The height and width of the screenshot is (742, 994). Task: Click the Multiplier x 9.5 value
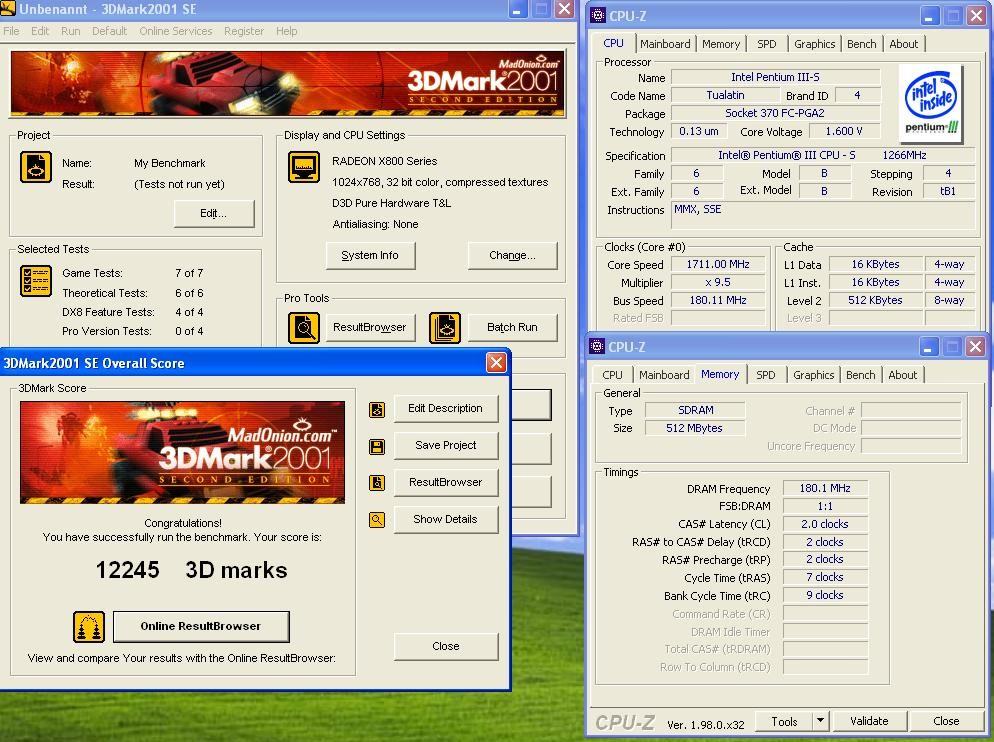pos(718,282)
